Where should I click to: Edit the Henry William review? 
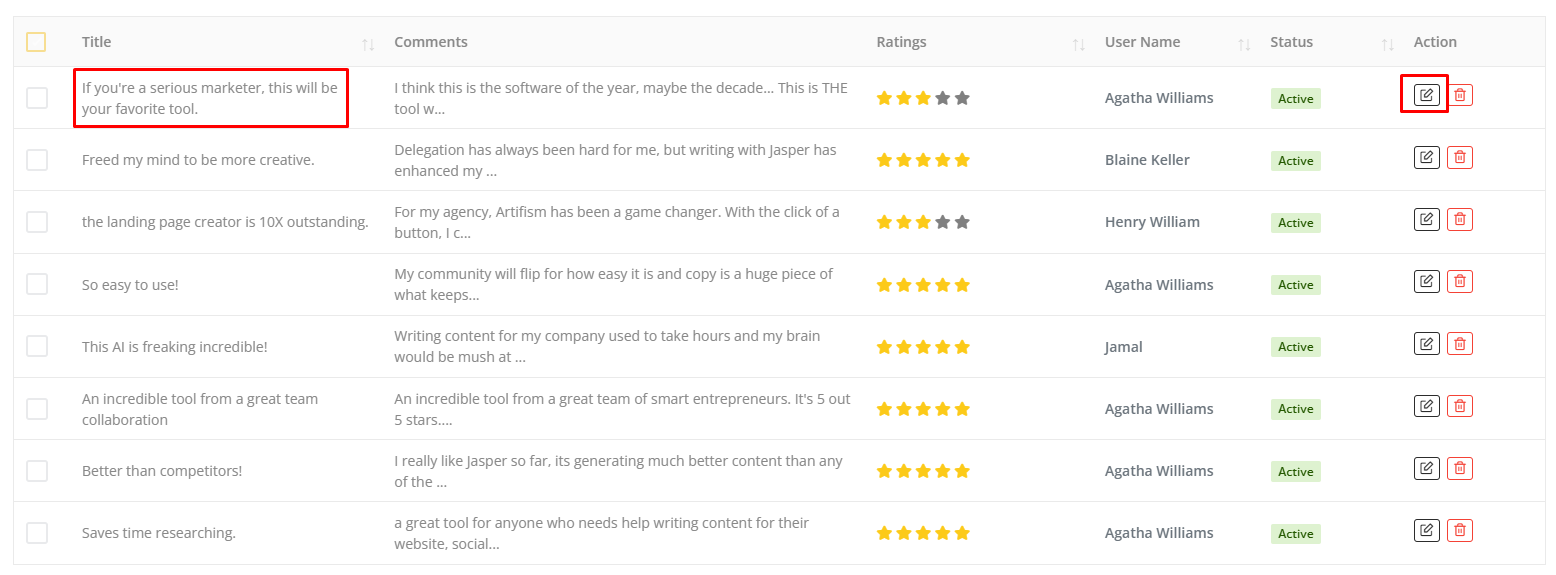[x=1426, y=219]
